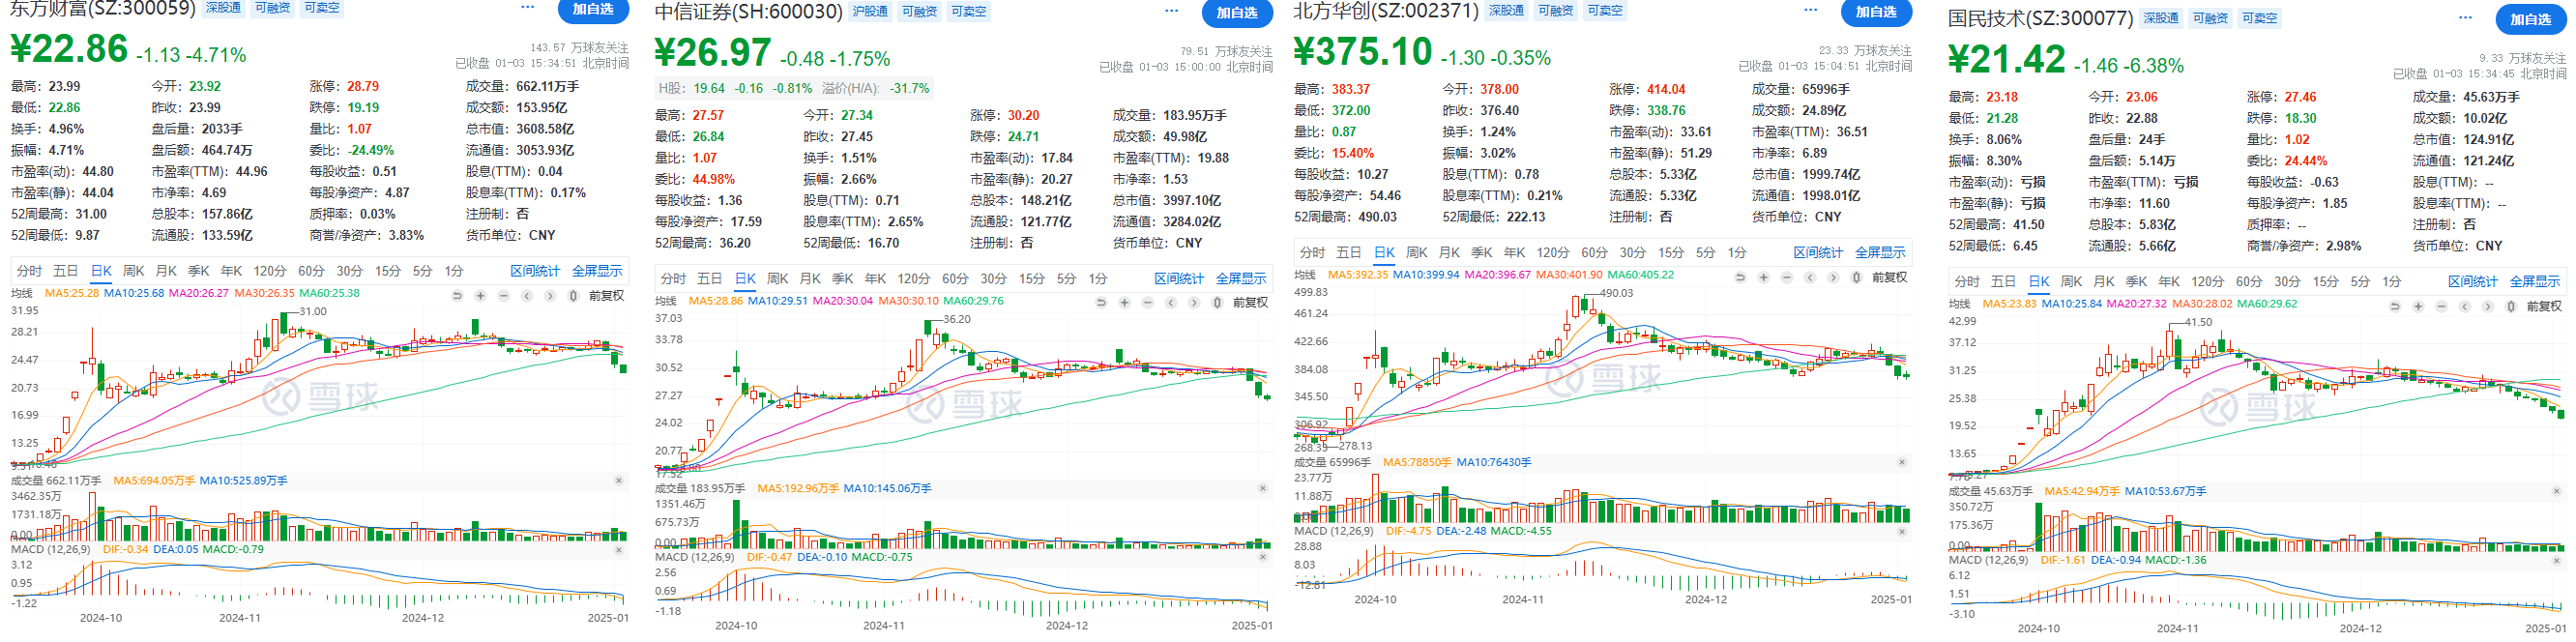The height and width of the screenshot is (642, 2576).
Task: Shift the 东方财富 chart left with arrow
Action: (526, 296)
